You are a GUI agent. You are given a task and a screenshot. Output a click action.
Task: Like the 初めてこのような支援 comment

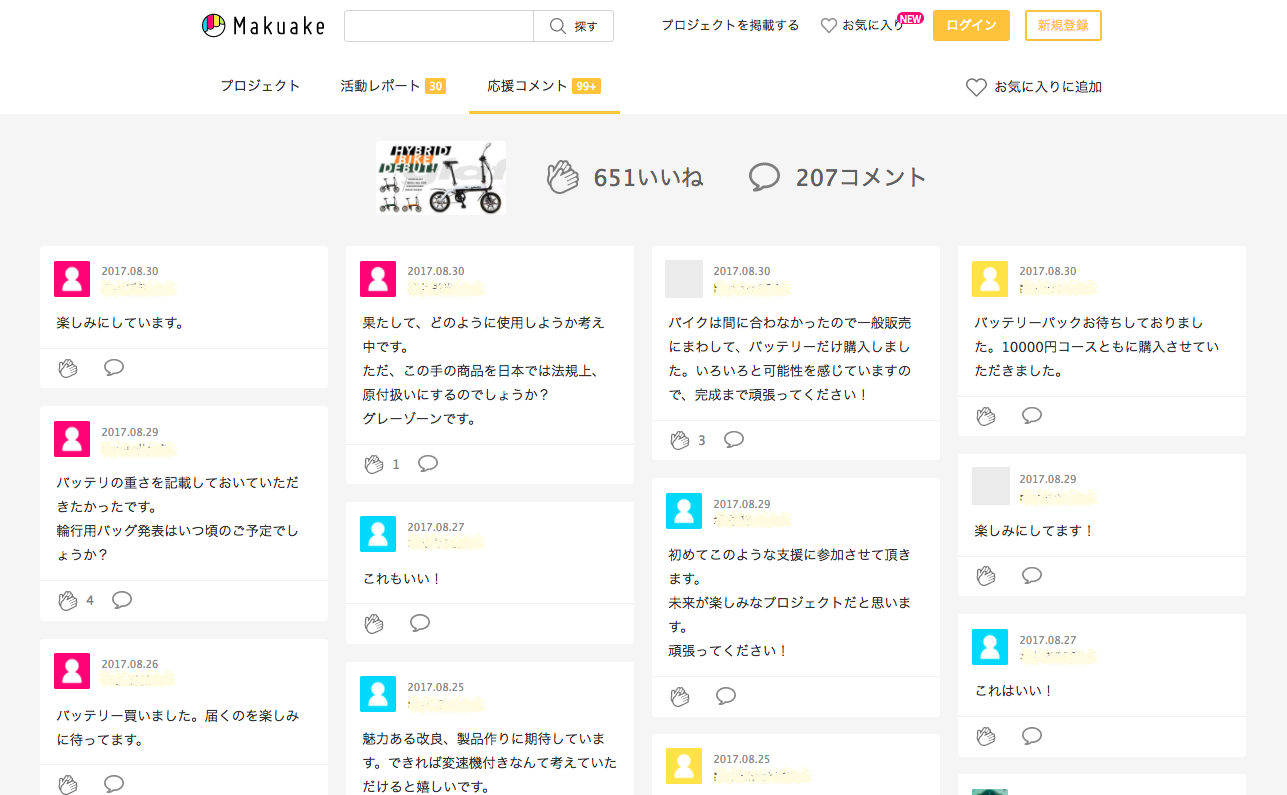point(679,696)
